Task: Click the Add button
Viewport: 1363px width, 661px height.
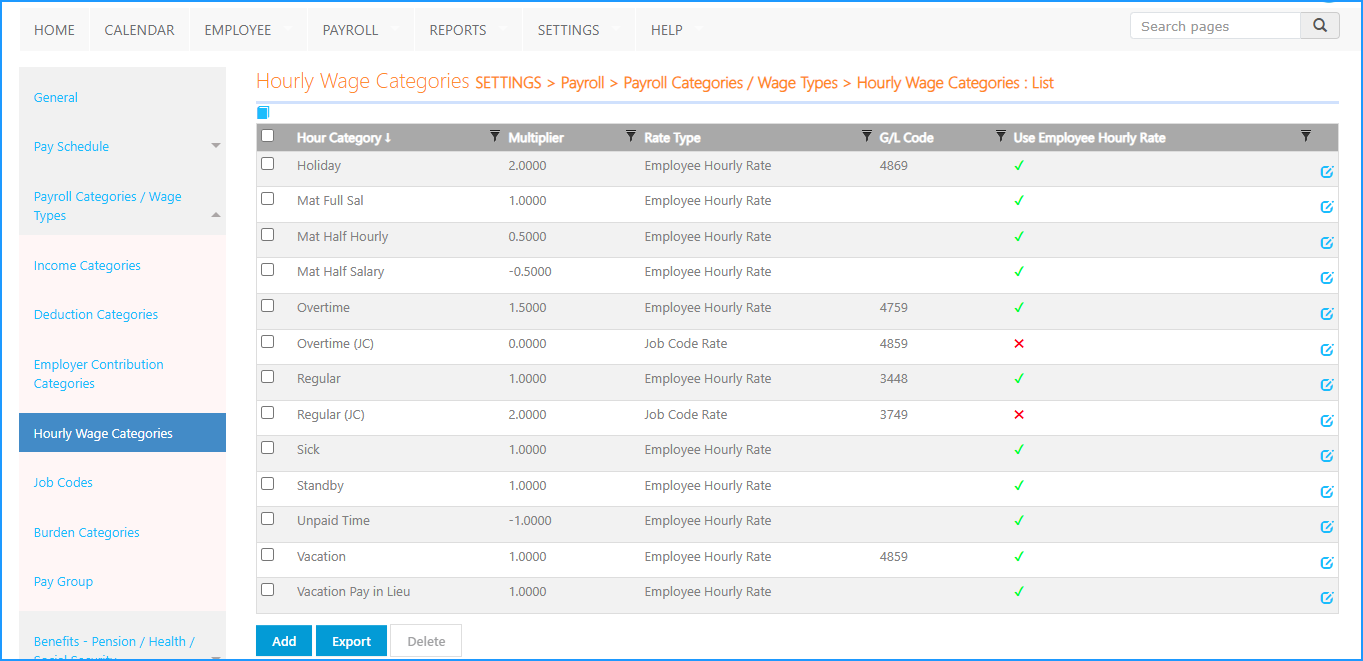Action: point(284,641)
